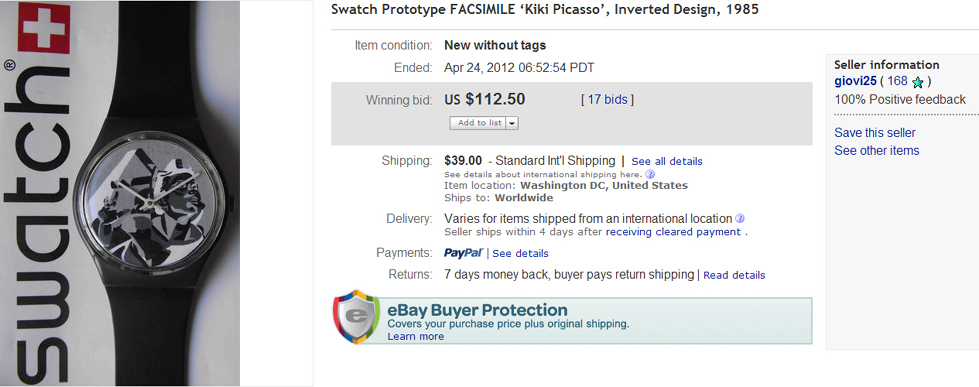Screen dimensions: 979x387
Task: Open See details for payments
Action: click(x=520, y=253)
